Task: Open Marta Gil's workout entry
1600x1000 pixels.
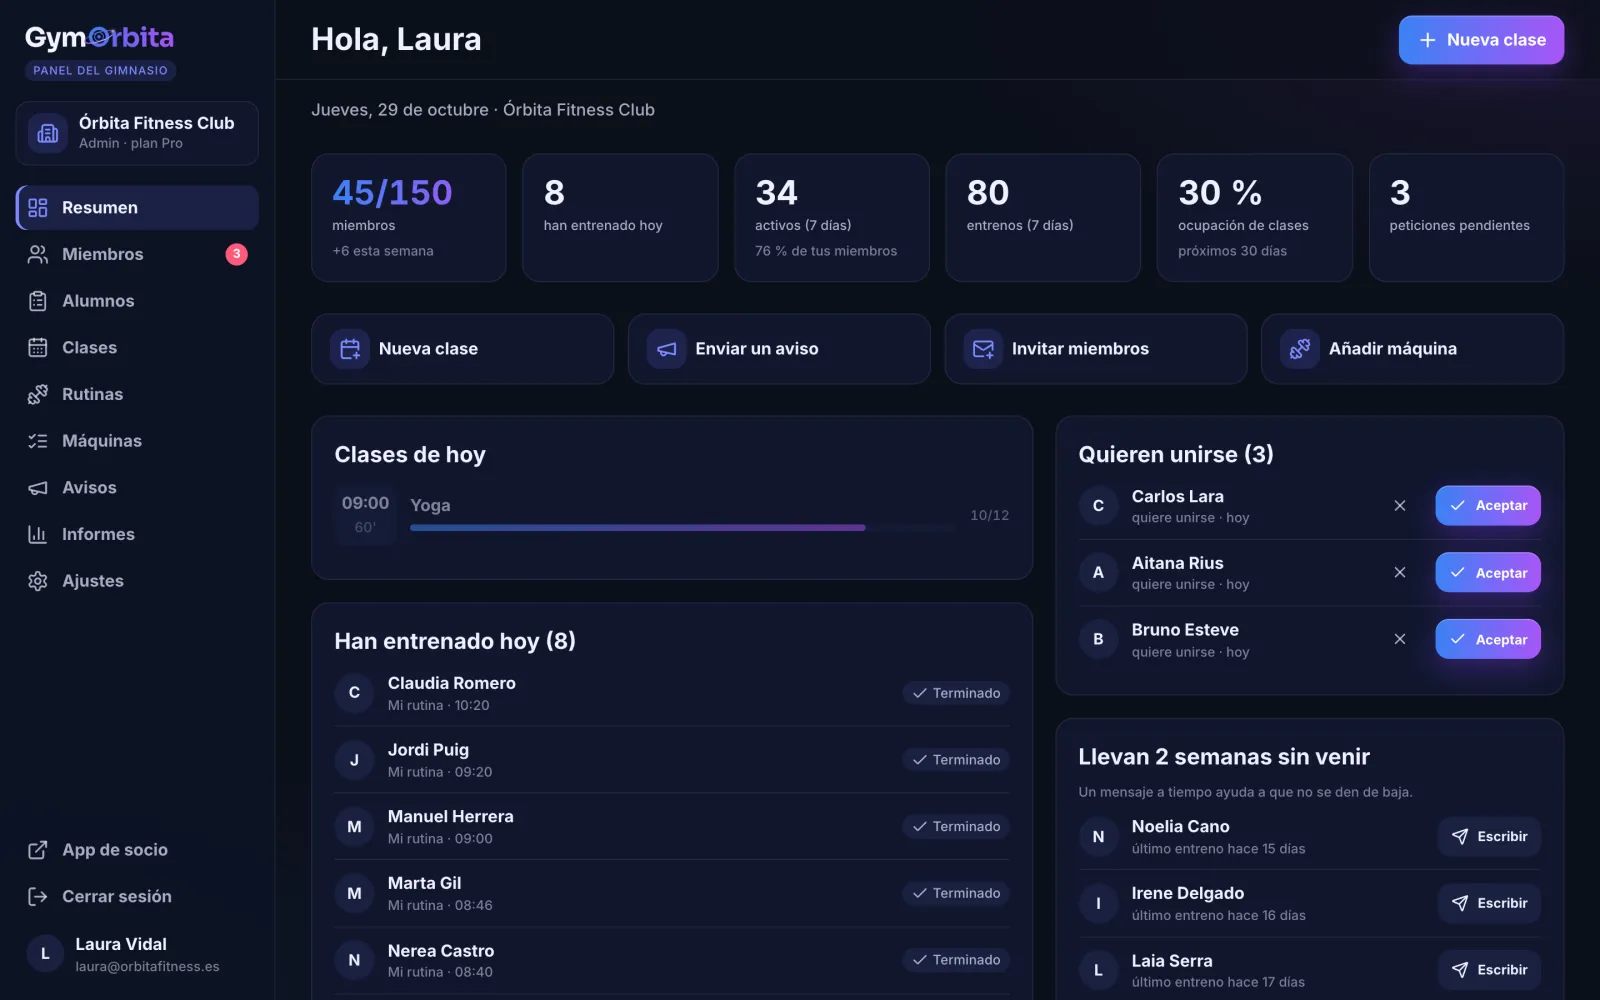Action: pos(672,894)
